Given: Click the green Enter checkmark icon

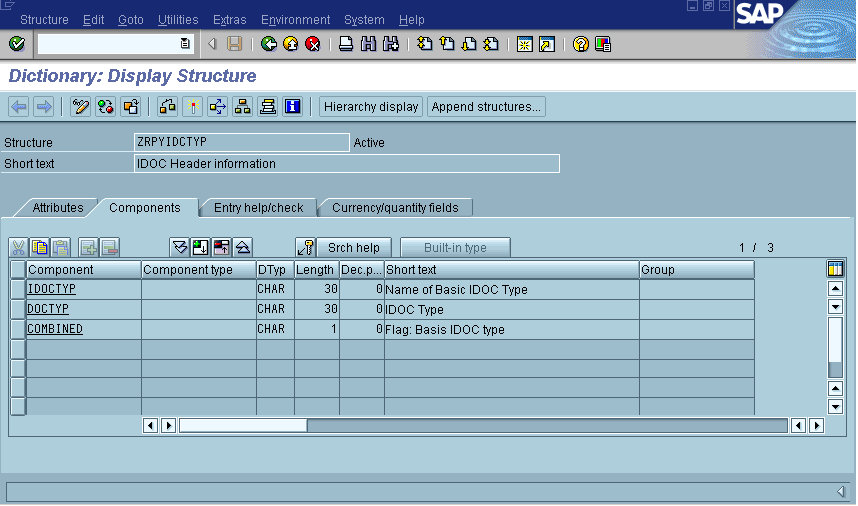Looking at the screenshot, I should coord(17,44).
